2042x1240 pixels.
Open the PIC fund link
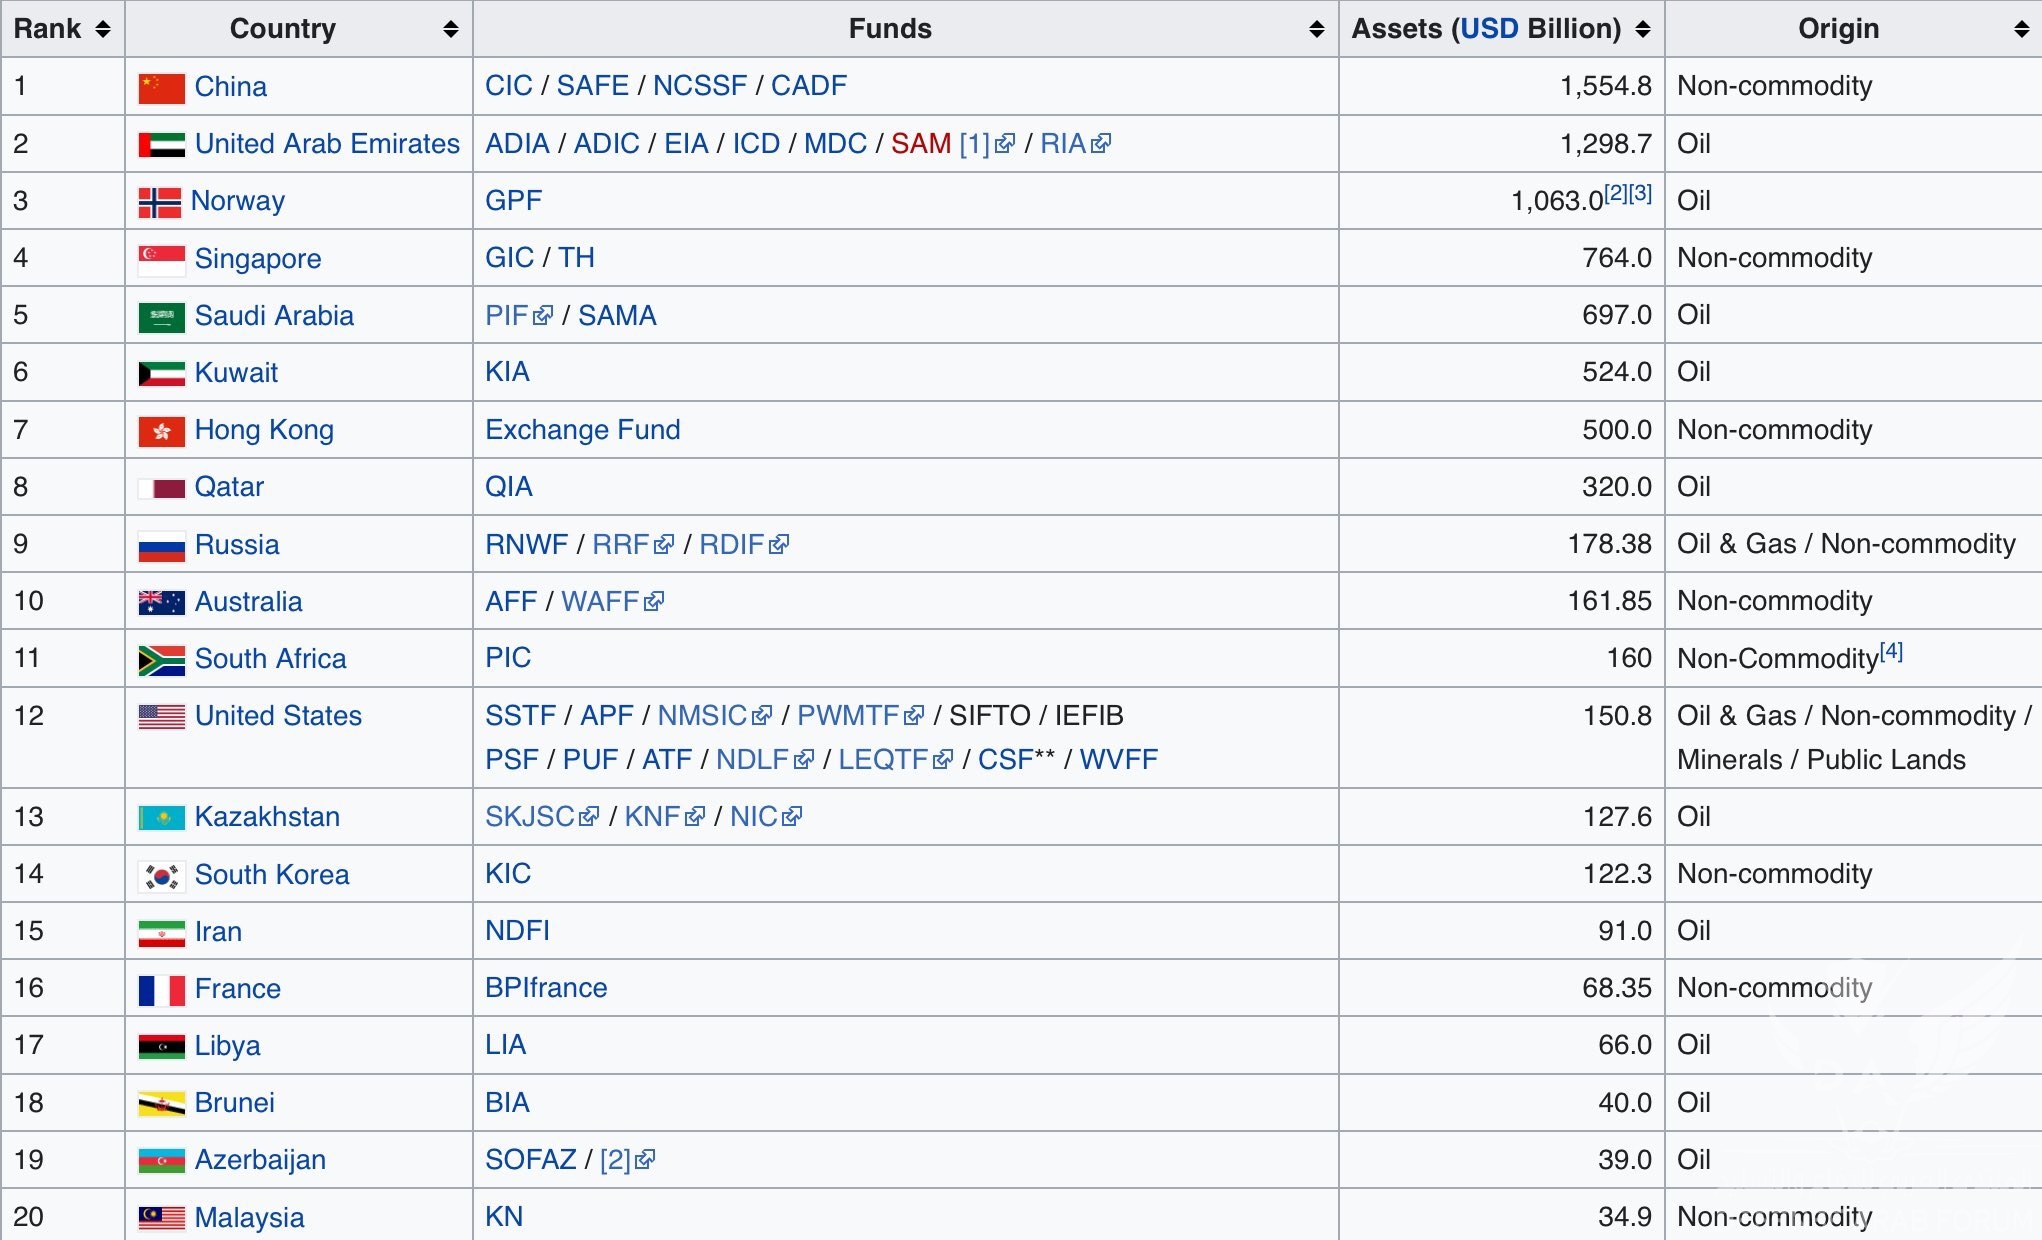508,658
